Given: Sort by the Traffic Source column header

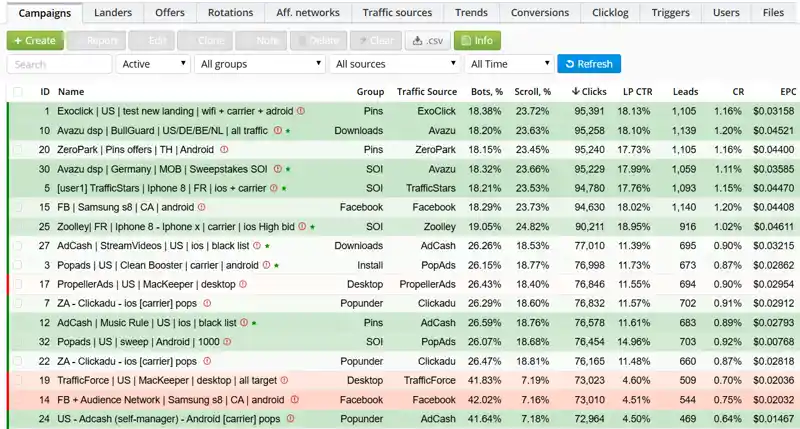Looking at the screenshot, I should [x=427, y=92].
